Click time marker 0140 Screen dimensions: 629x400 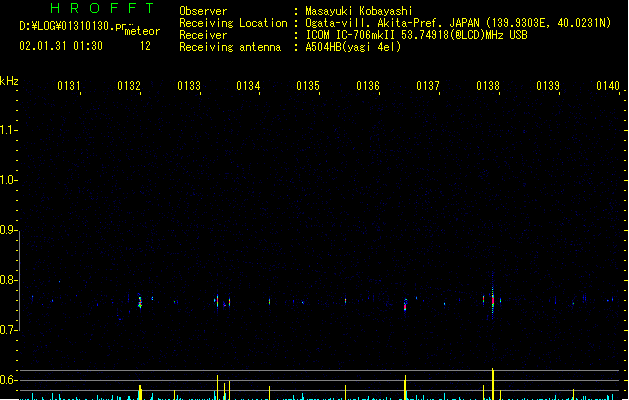[x=608, y=86]
